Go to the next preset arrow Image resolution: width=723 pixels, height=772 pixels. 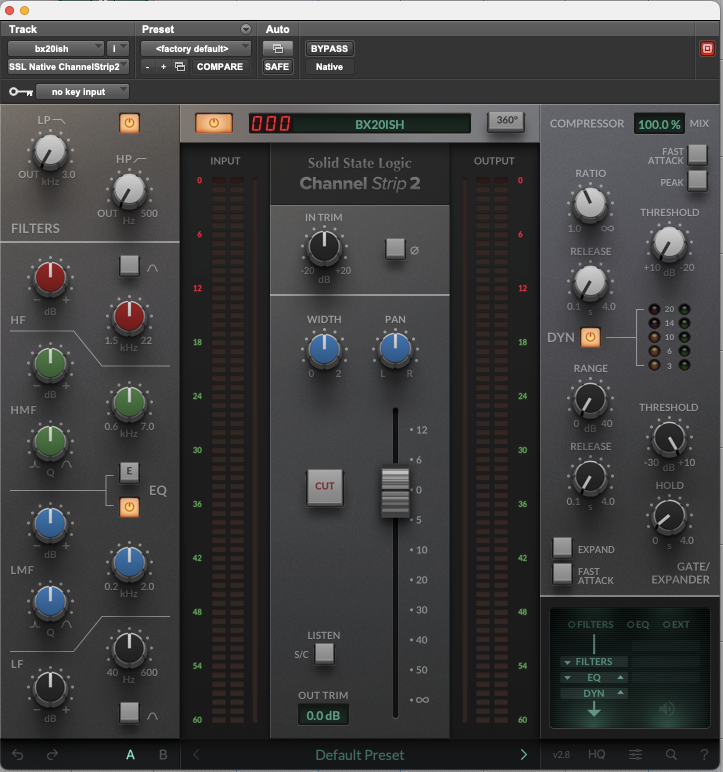click(x=524, y=754)
